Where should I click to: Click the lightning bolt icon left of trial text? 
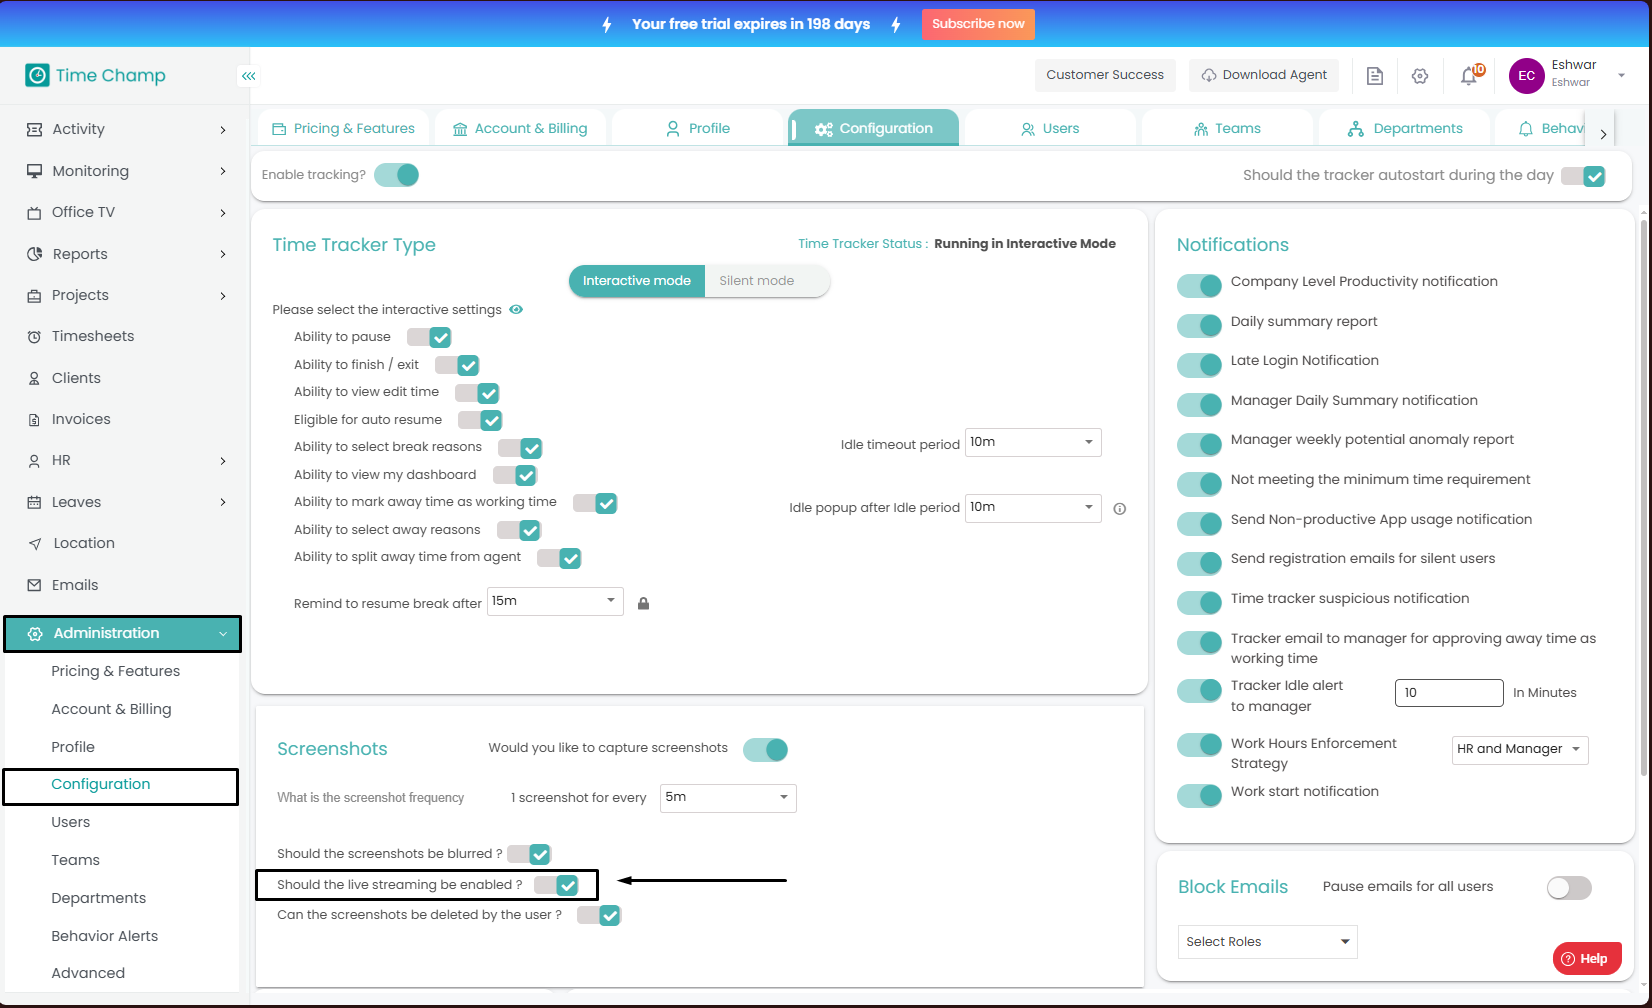tap(607, 24)
